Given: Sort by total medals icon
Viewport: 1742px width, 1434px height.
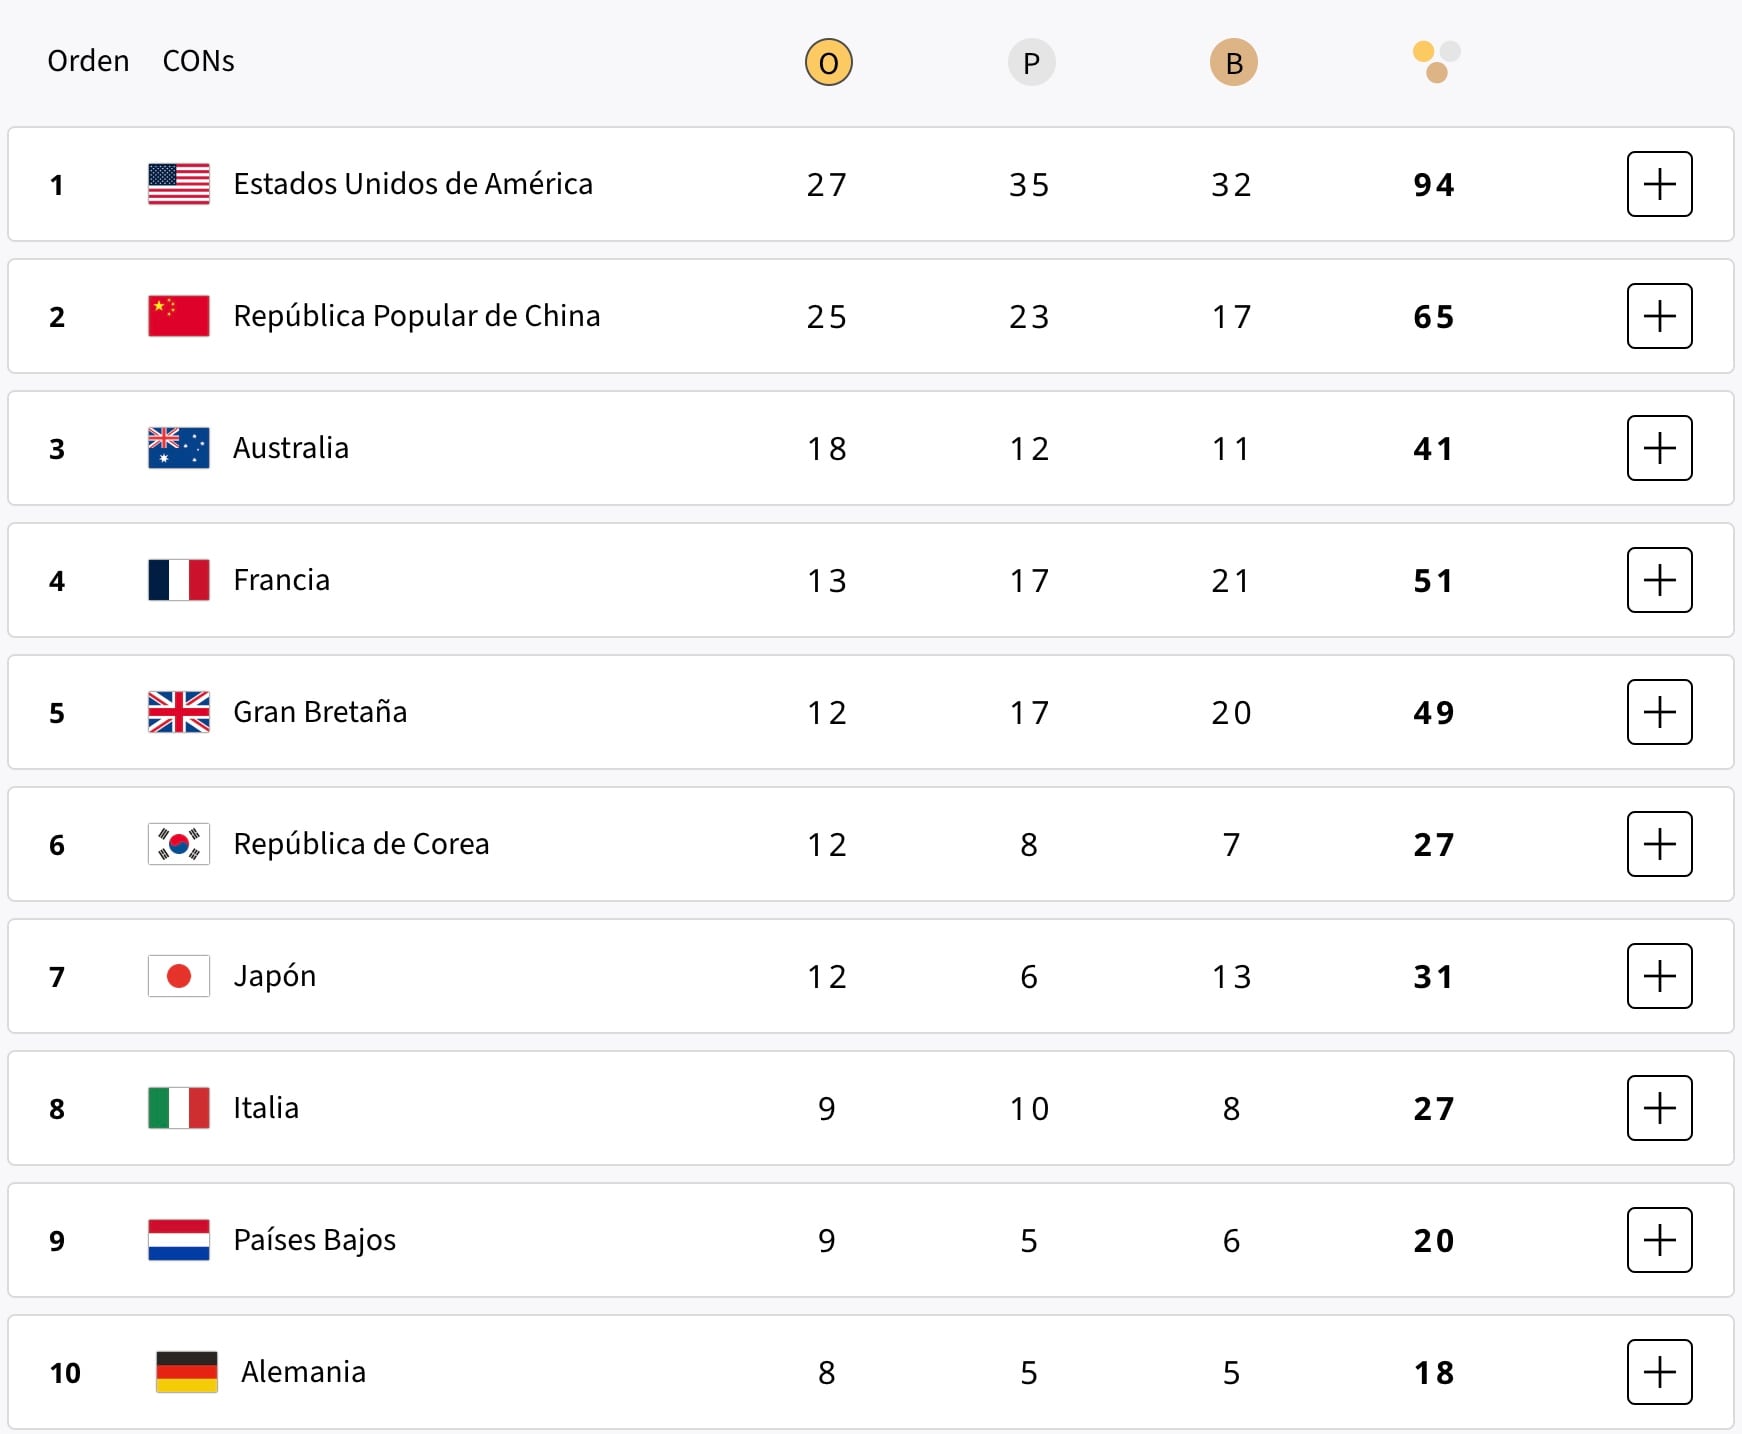Looking at the screenshot, I should tap(1436, 62).
